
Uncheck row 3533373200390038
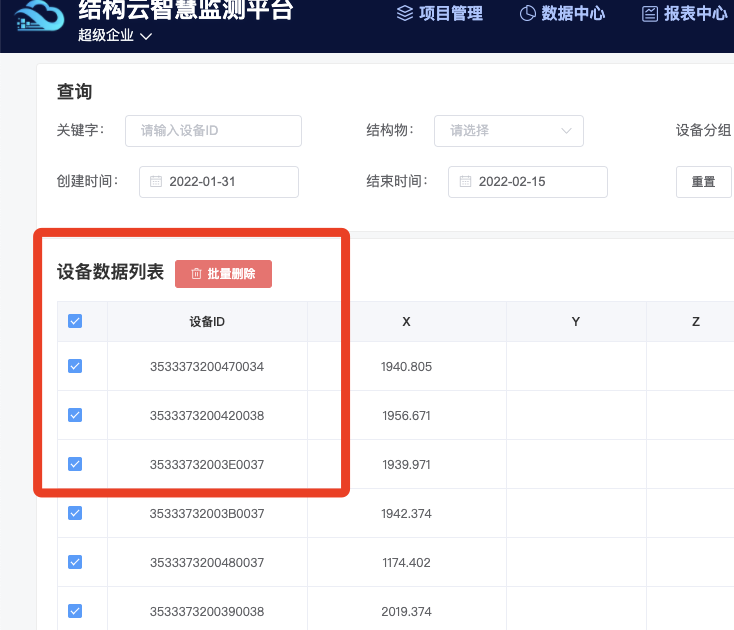click(x=75, y=611)
